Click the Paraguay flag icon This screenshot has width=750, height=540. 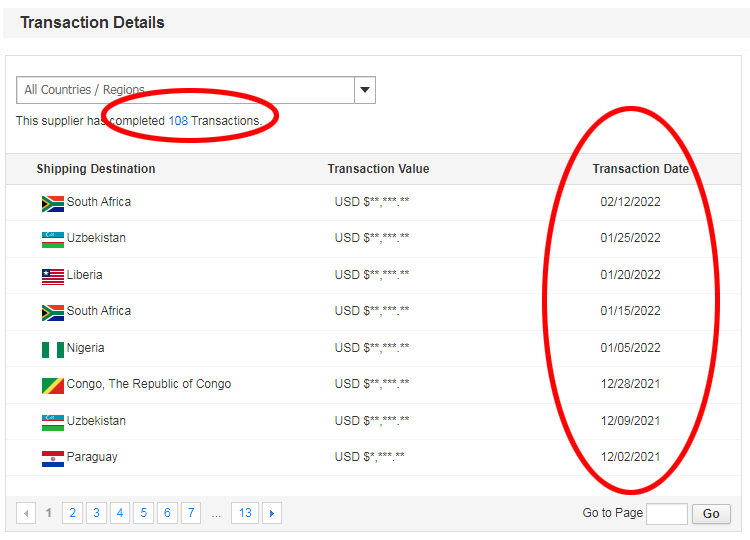coord(52,458)
